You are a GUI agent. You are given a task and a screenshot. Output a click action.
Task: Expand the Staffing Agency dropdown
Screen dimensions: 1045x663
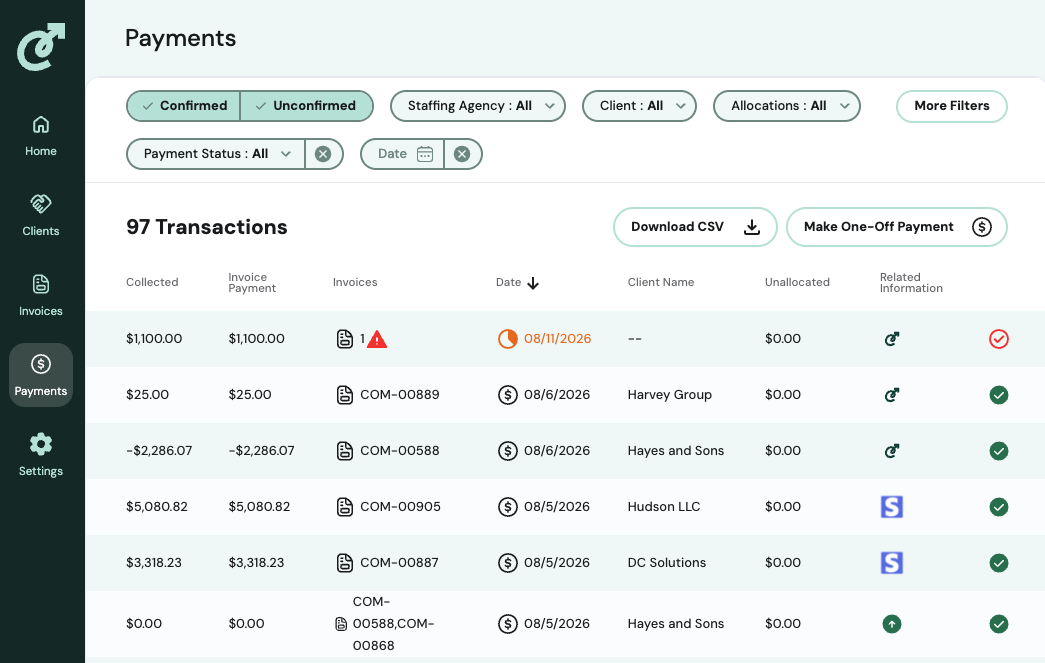pos(478,106)
